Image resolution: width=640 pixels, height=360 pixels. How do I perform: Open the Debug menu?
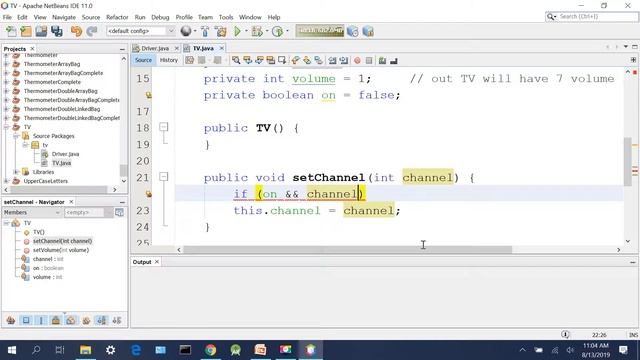(160, 17)
